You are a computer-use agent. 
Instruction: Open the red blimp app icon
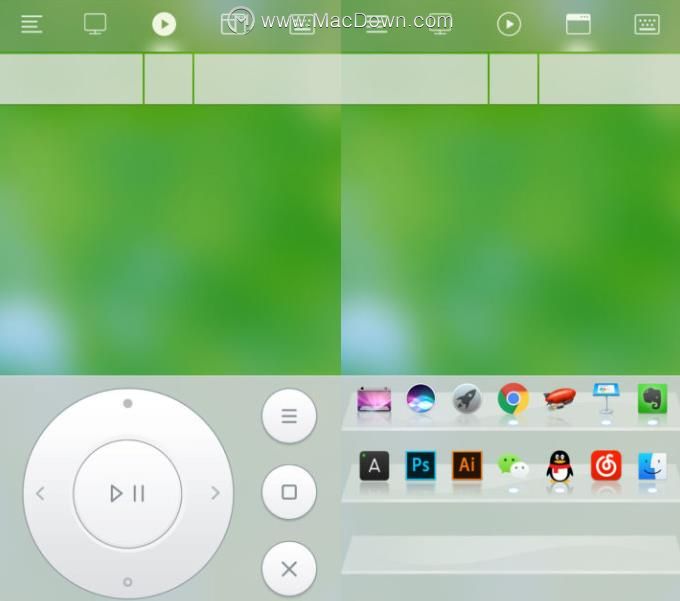[x=560, y=398]
